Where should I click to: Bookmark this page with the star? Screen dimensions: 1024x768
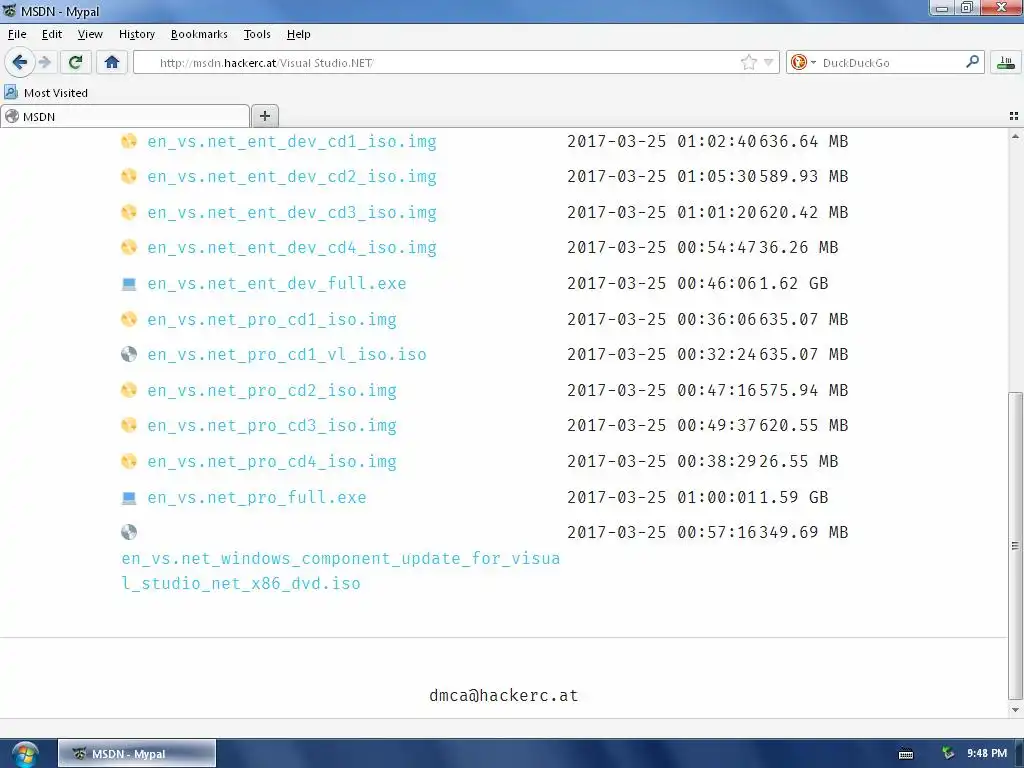[x=748, y=62]
